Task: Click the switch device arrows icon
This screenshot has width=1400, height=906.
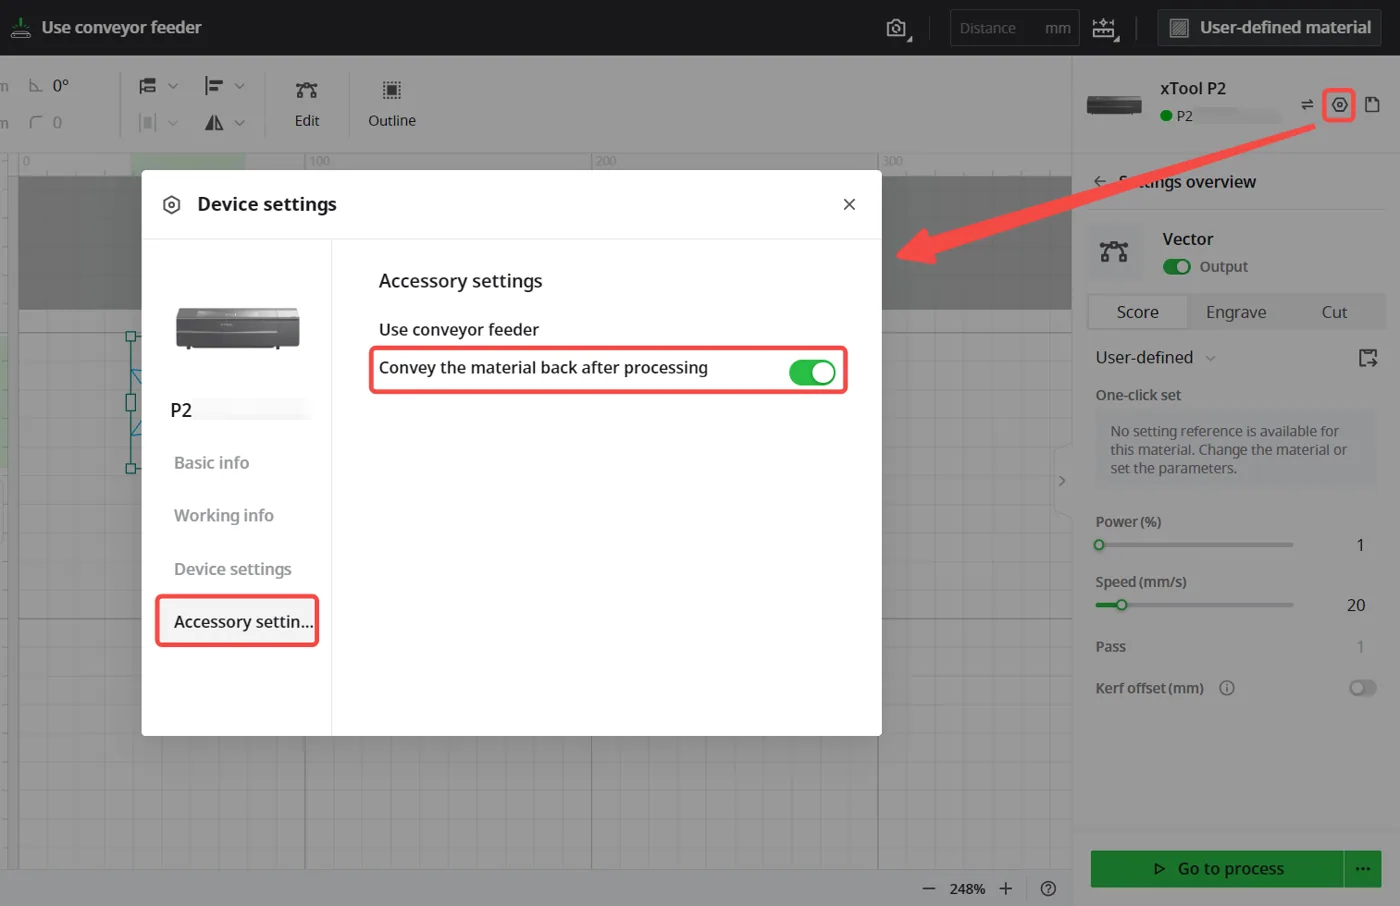Action: point(1307,104)
